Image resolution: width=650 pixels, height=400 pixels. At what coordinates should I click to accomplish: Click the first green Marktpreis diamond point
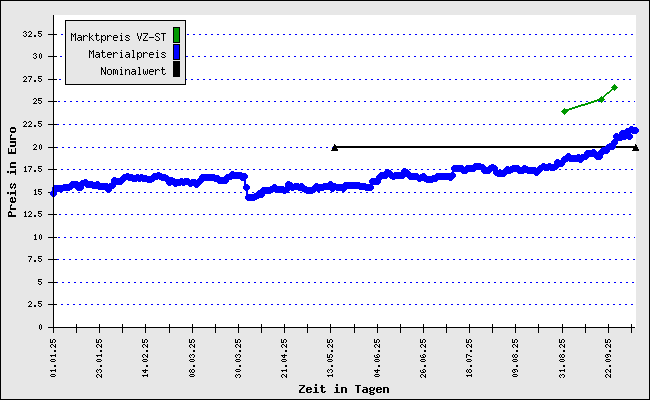565,111
